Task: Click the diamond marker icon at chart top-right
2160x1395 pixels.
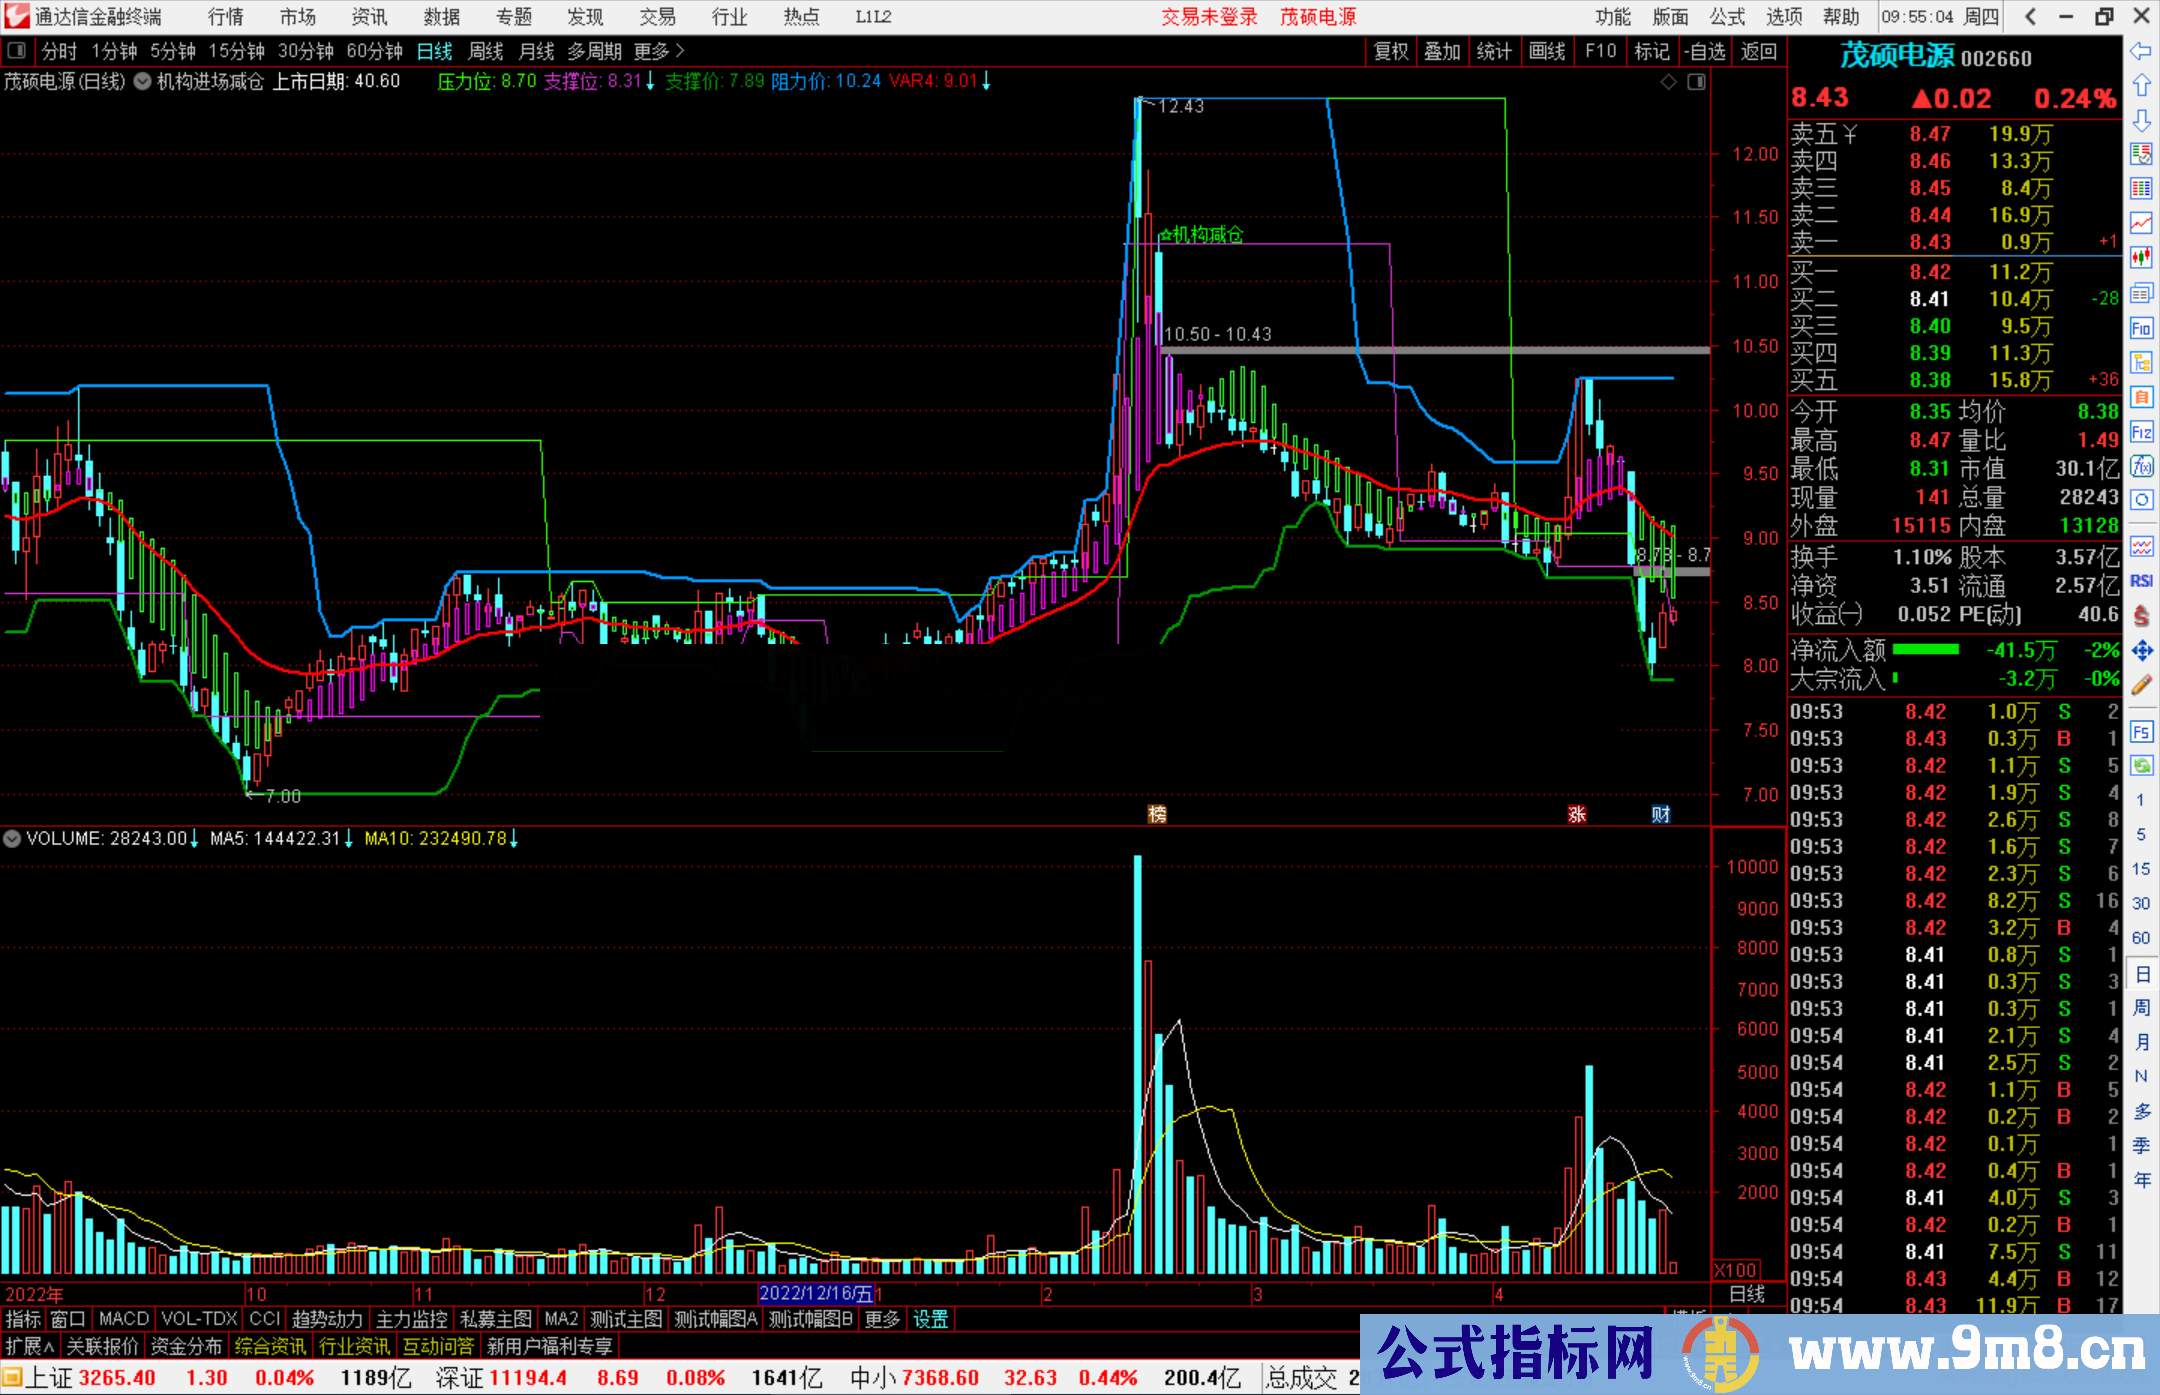Action: coord(1668,82)
